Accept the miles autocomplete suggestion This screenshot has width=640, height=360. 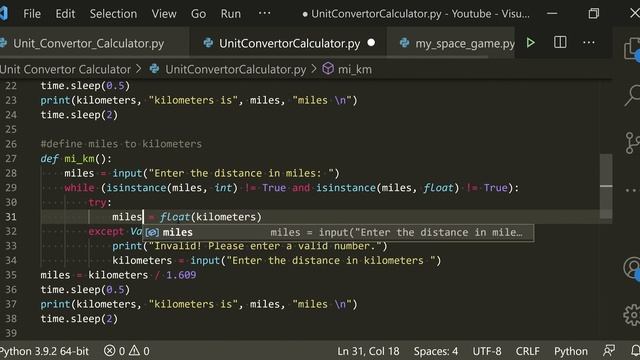[x=338, y=232]
